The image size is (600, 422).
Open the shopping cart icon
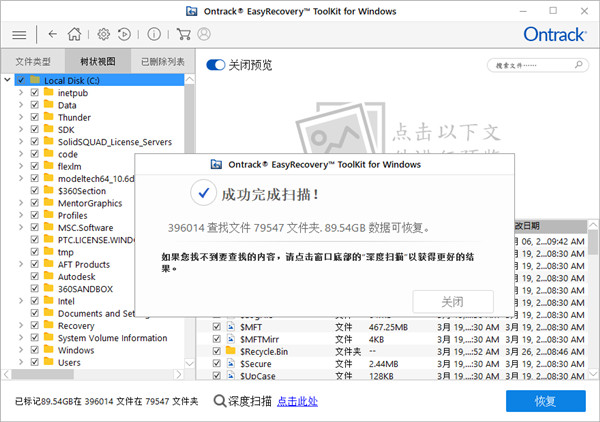click(184, 34)
